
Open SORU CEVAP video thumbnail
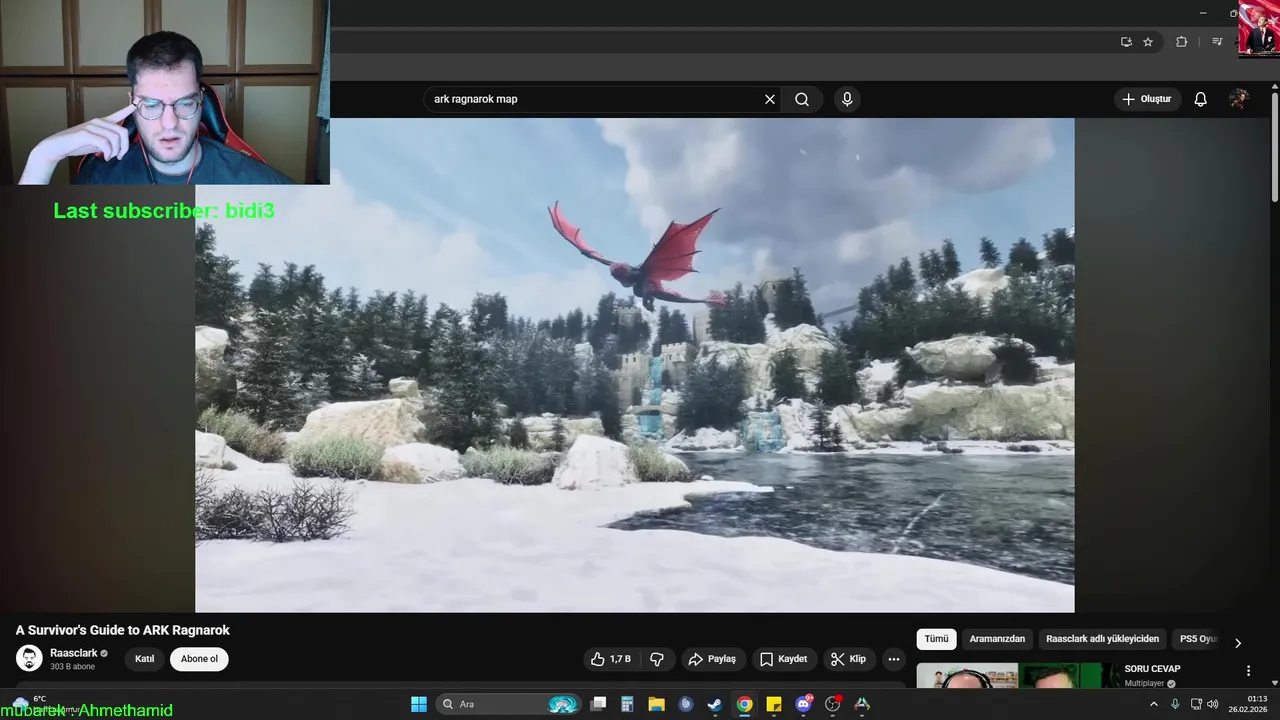(1017, 676)
